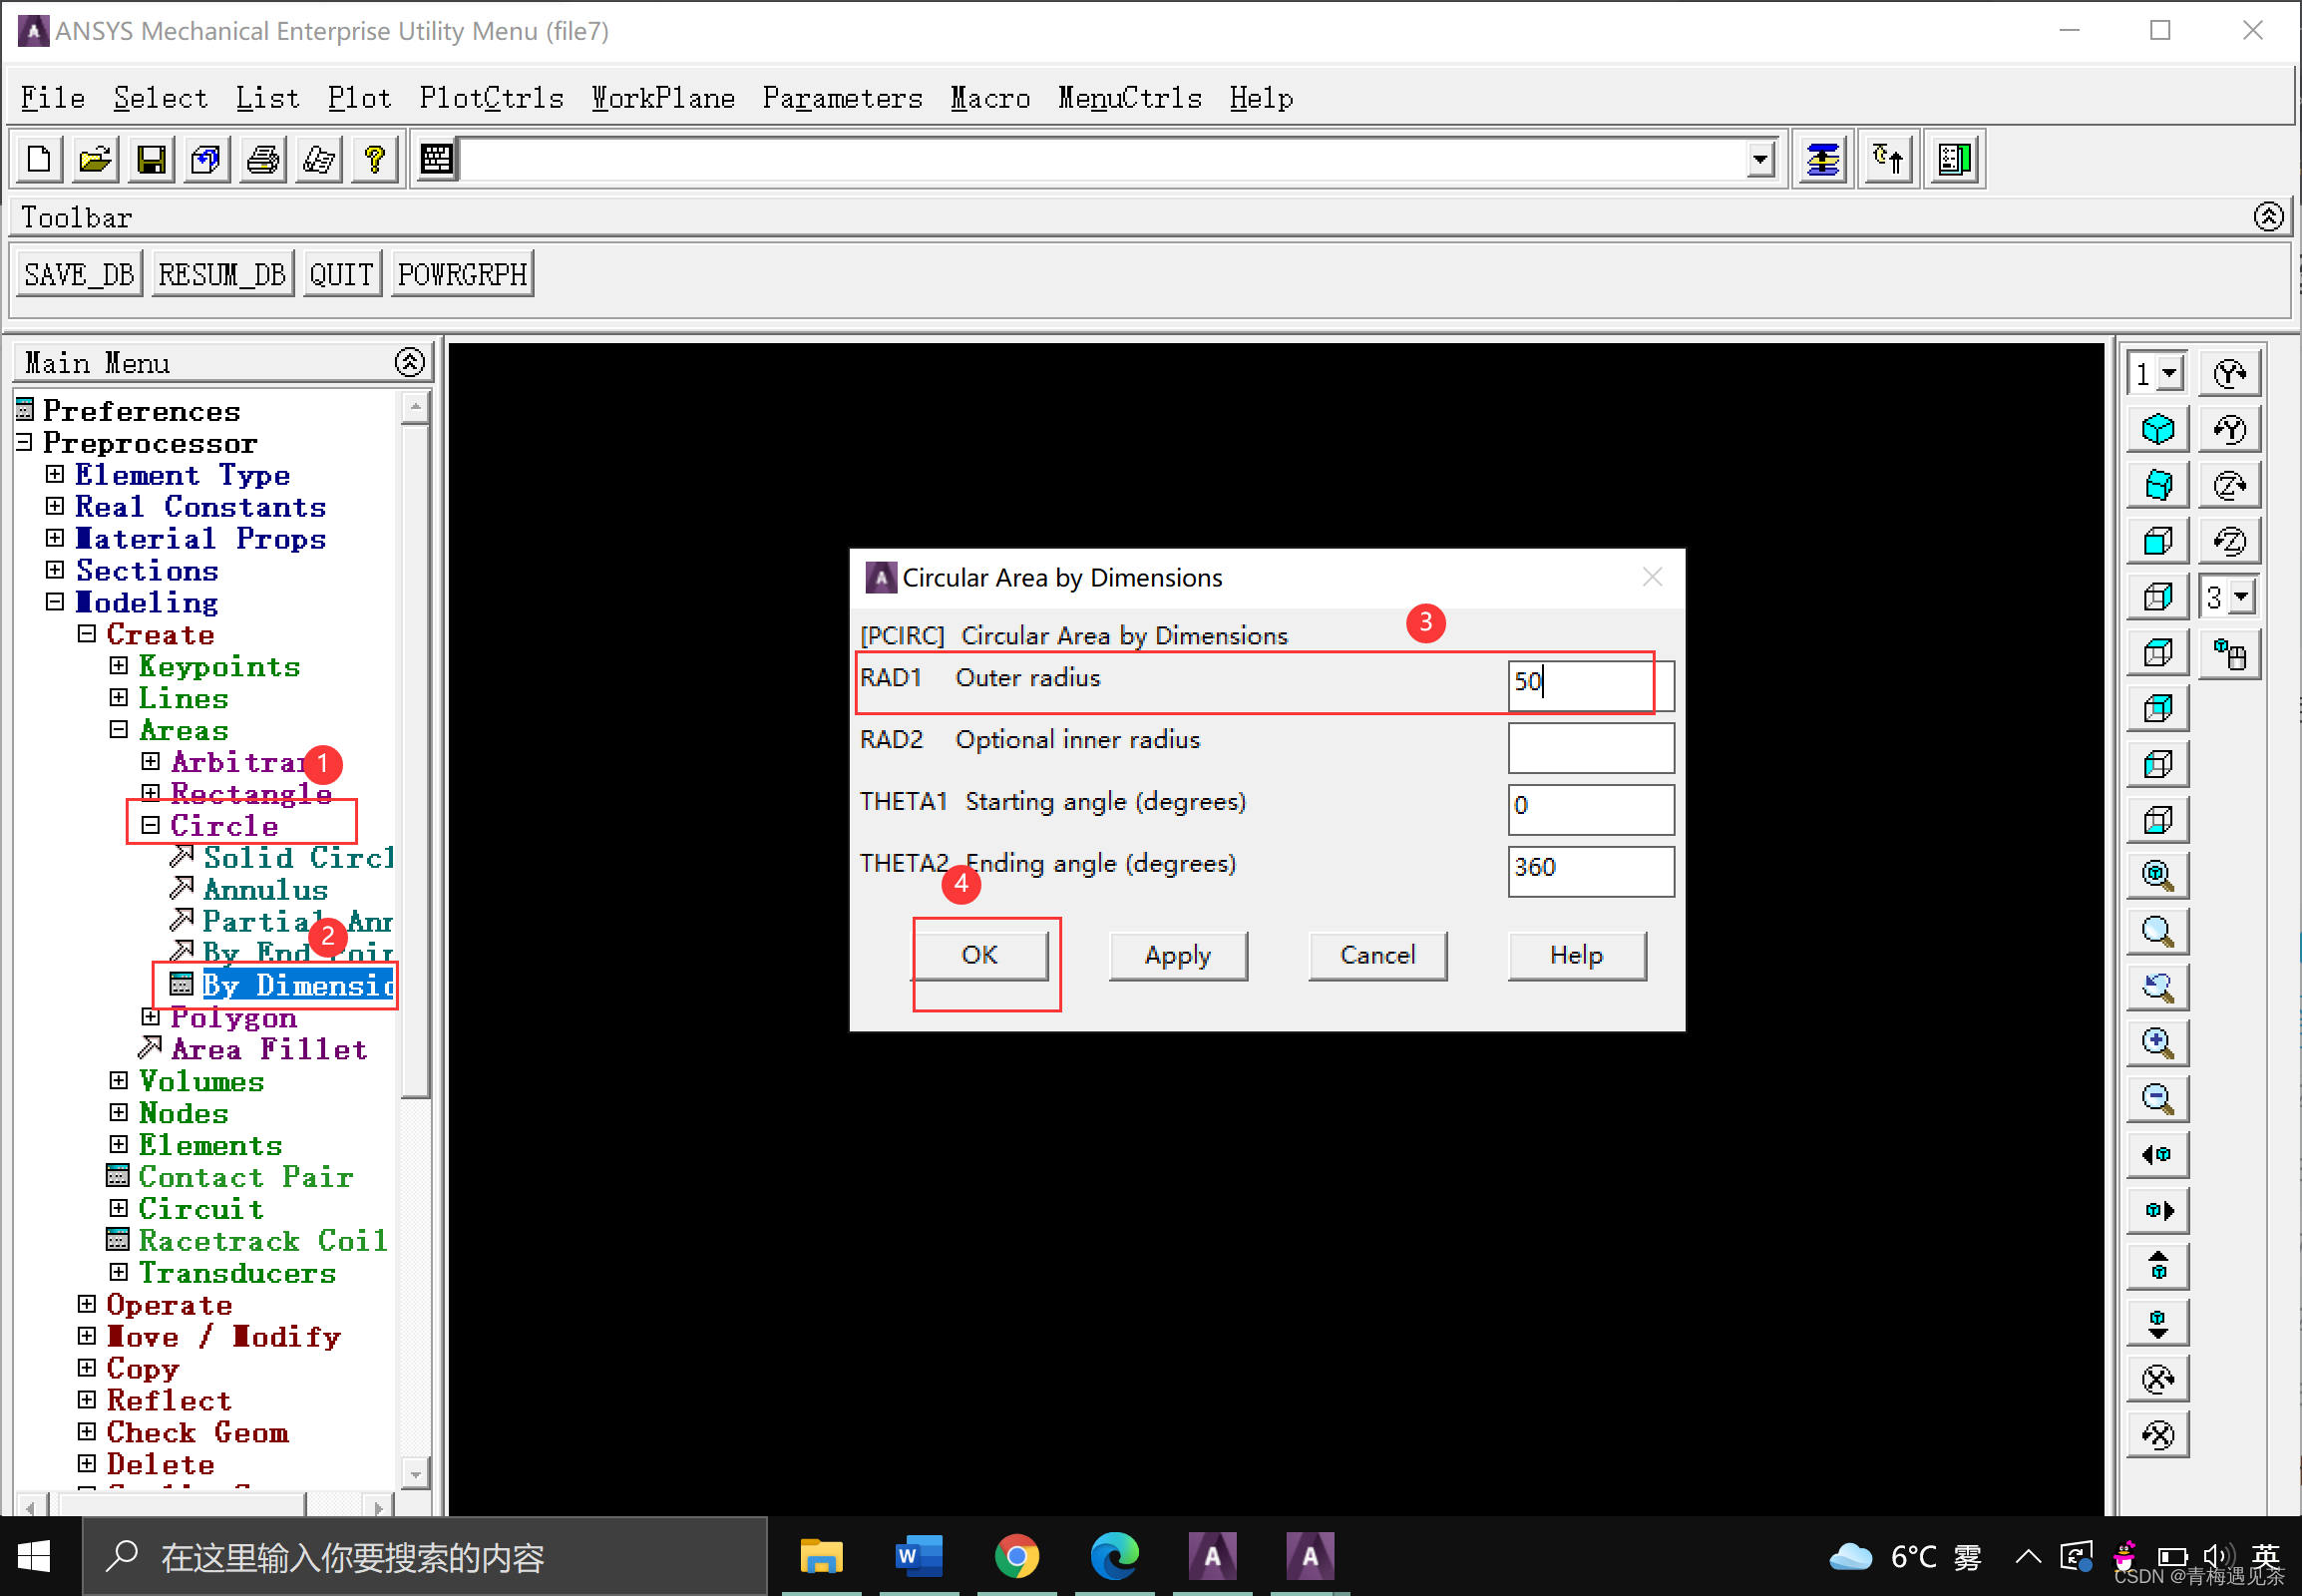
Task: Collapse the Toolbar panel arrow
Action: coord(2268,216)
